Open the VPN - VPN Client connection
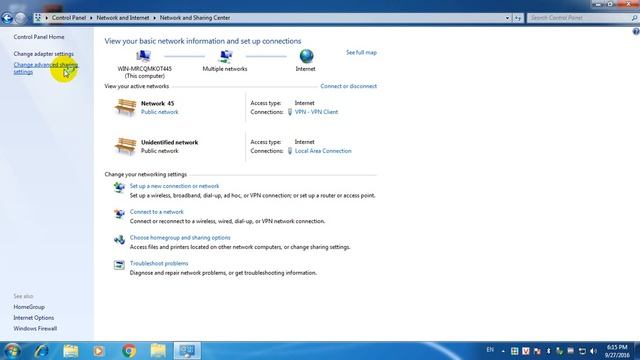Viewport: 640px width, 360px height. pyautogui.click(x=316, y=112)
